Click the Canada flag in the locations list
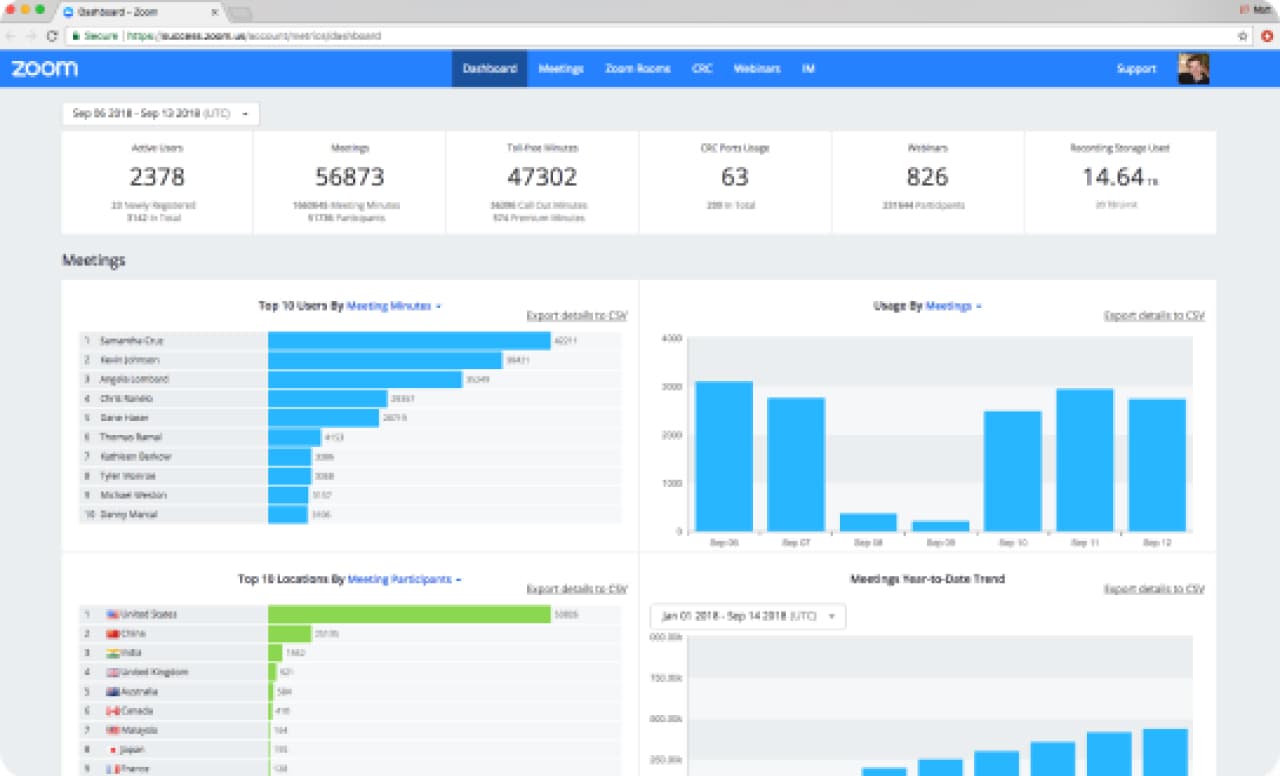This screenshot has width=1280, height=776. click(113, 710)
